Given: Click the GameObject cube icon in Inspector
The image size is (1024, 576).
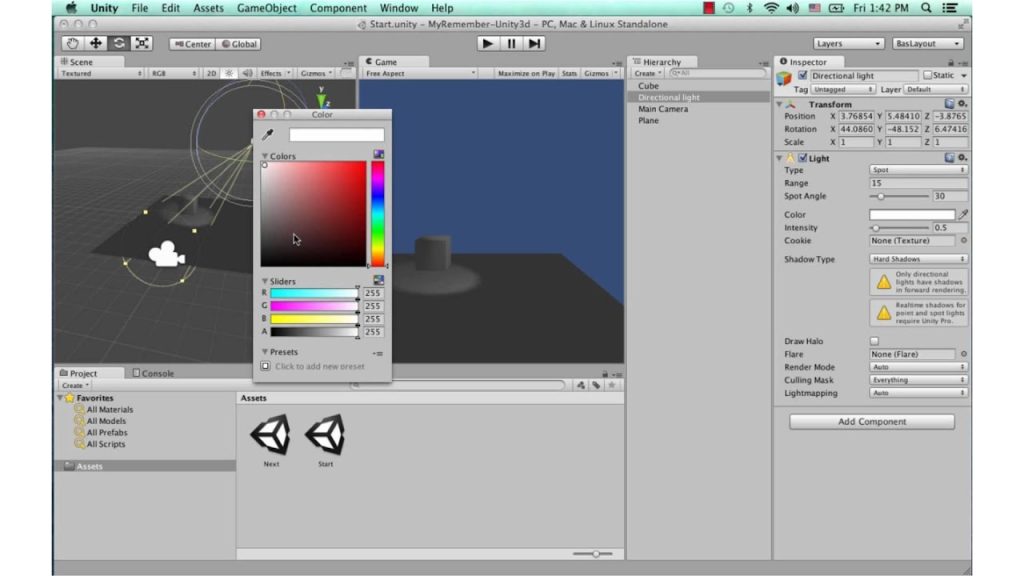Looking at the screenshot, I should [x=784, y=78].
